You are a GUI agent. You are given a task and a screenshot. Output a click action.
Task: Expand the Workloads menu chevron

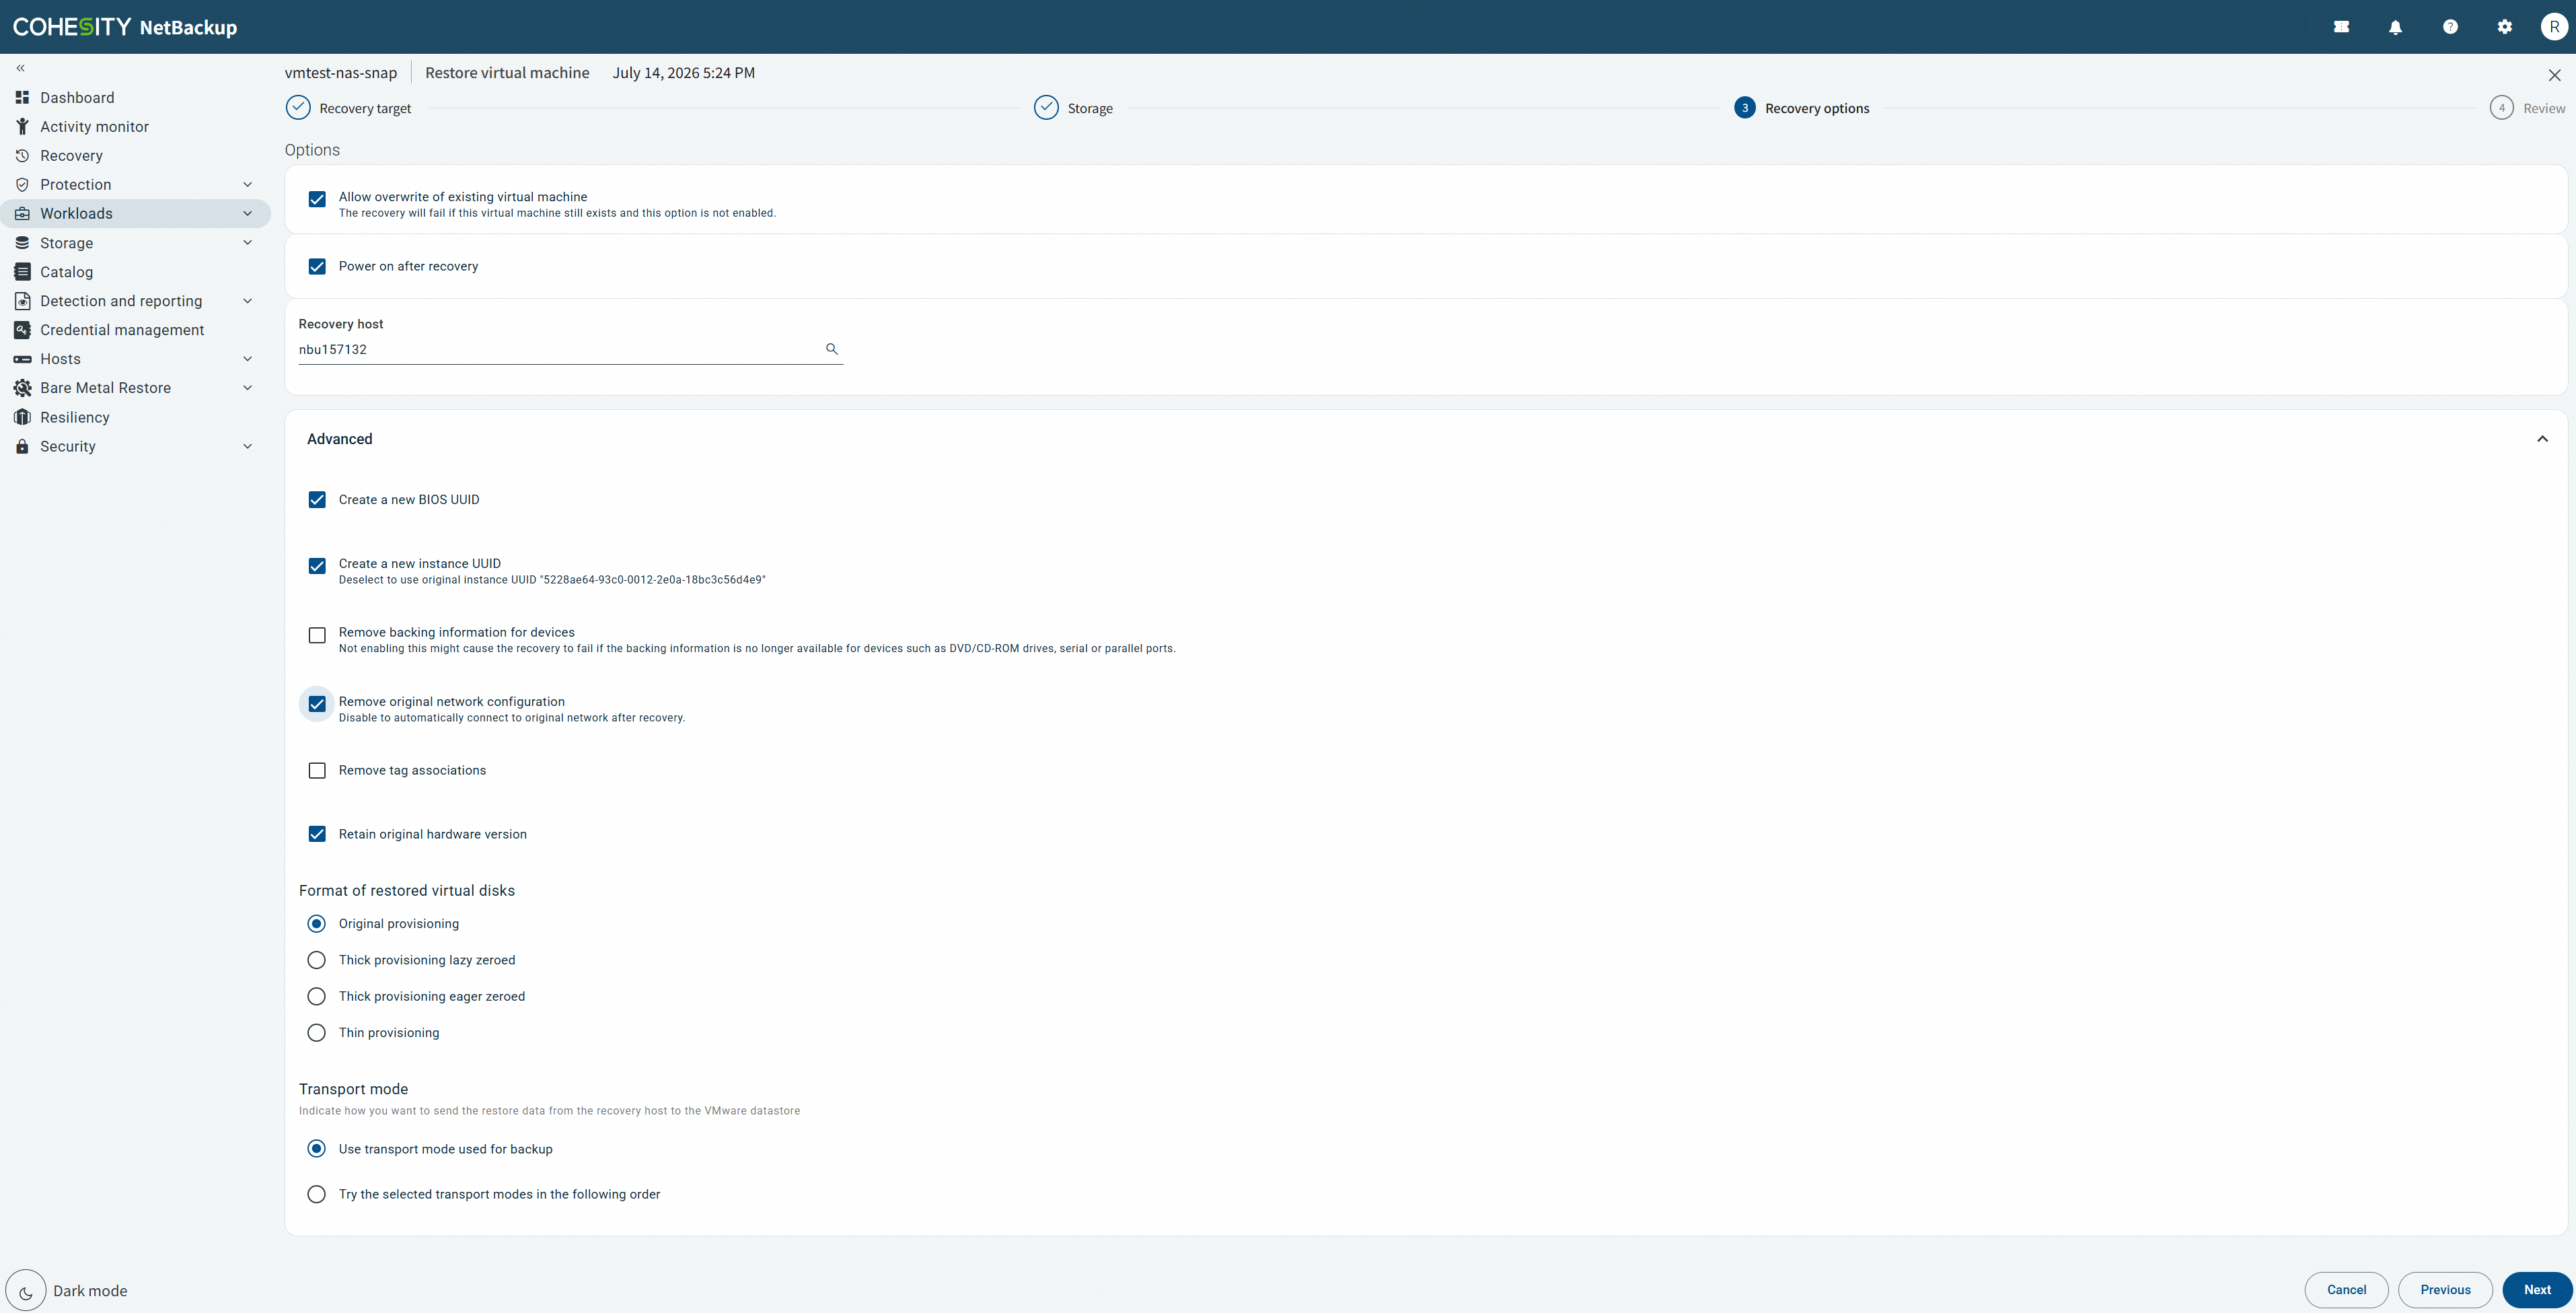247,213
